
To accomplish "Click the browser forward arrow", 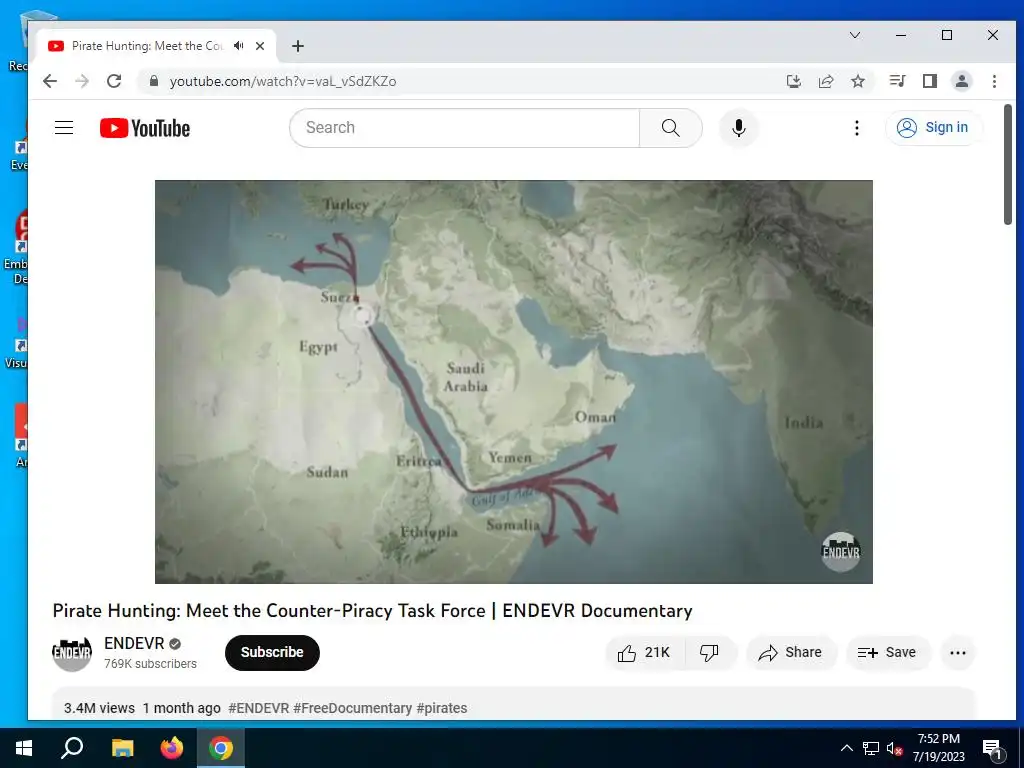I will coord(82,81).
